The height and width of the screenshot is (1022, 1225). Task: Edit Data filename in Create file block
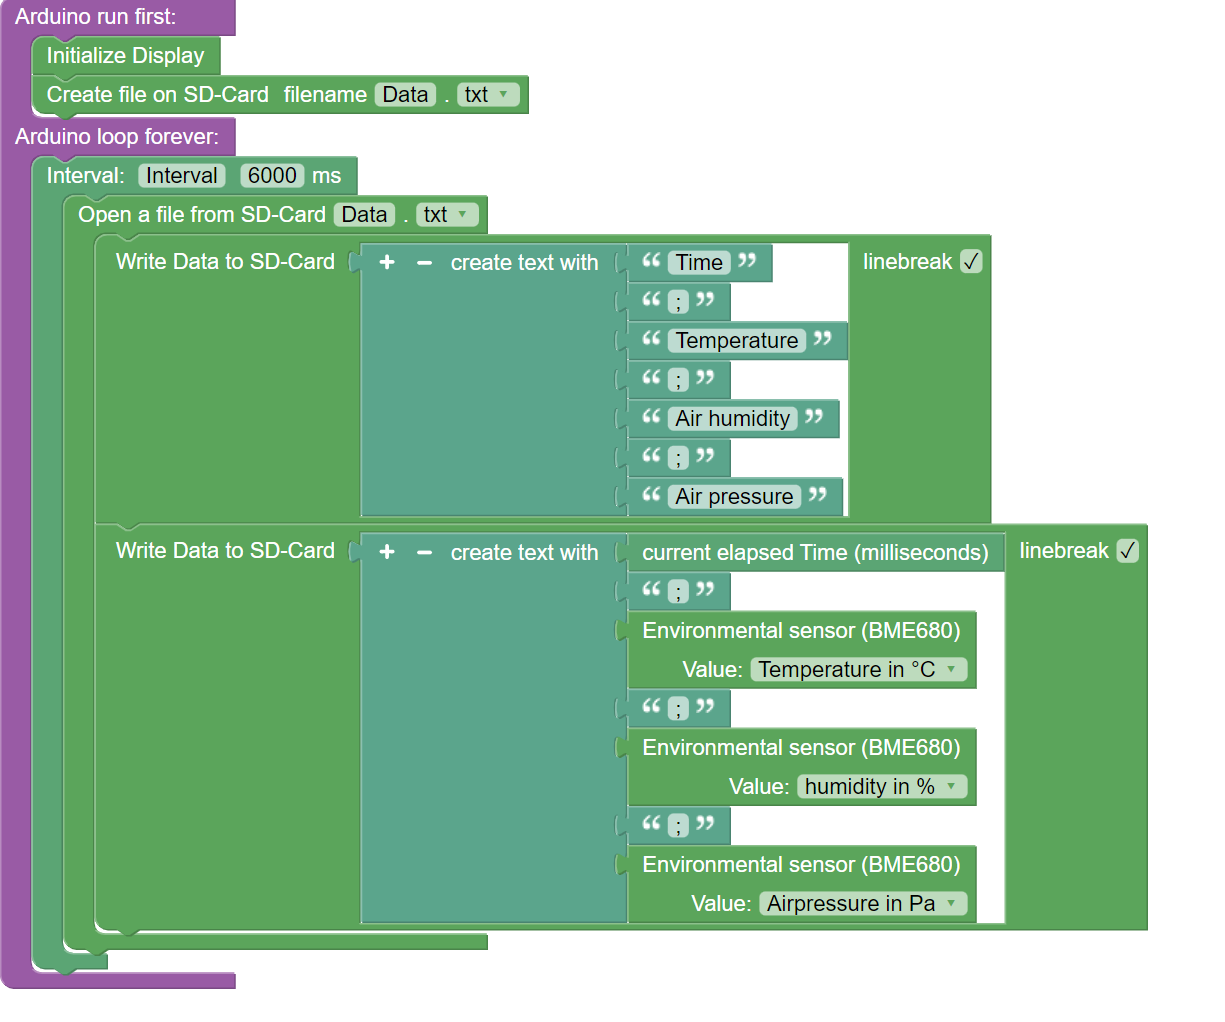click(x=405, y=95)
